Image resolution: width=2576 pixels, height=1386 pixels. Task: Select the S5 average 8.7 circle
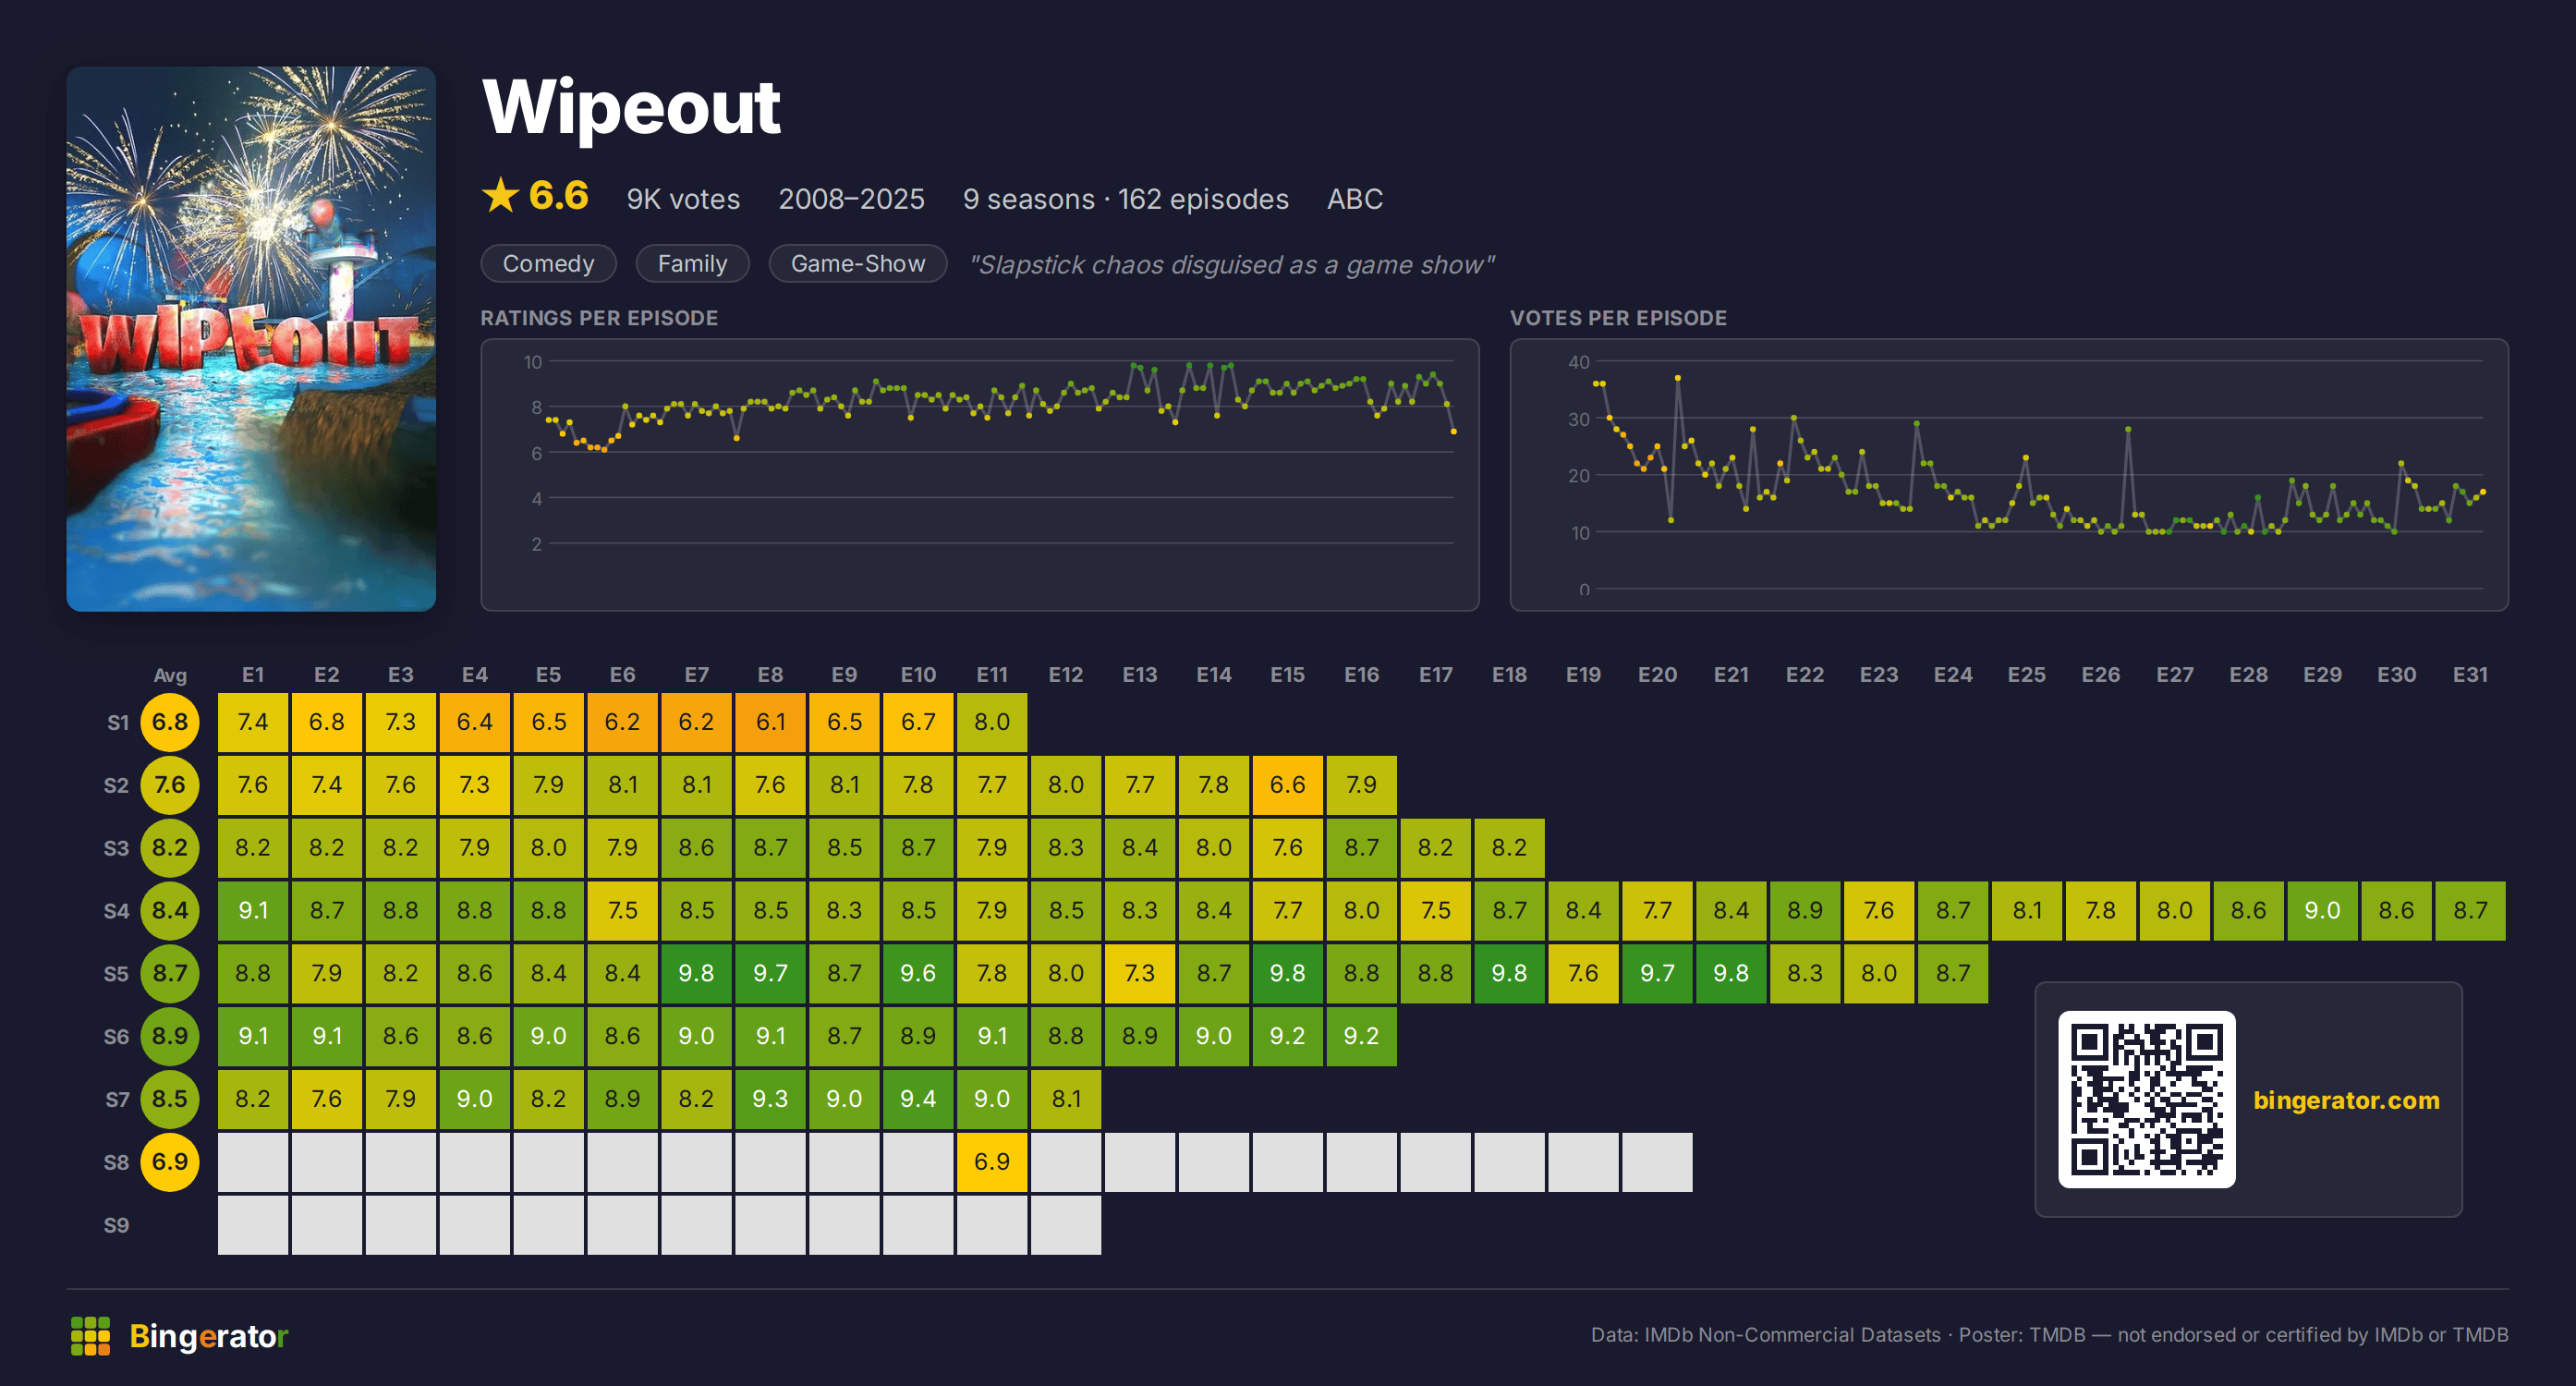coord(170,973)
